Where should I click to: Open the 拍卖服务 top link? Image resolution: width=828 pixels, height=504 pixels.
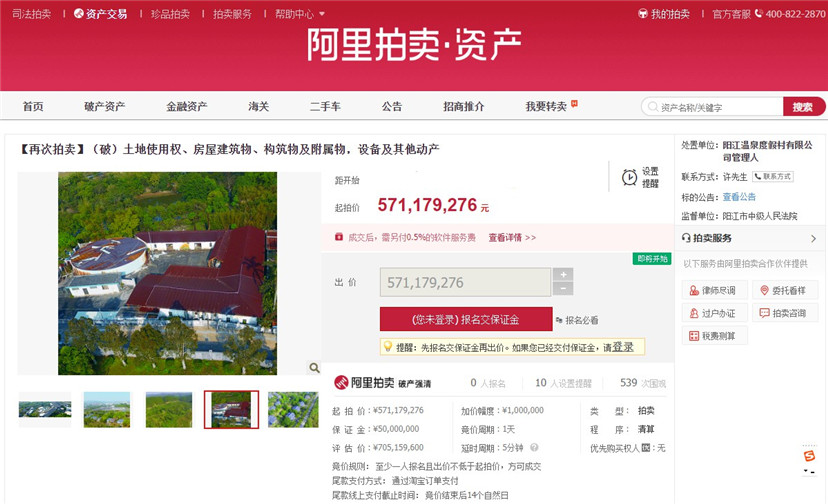coord(232,14)
